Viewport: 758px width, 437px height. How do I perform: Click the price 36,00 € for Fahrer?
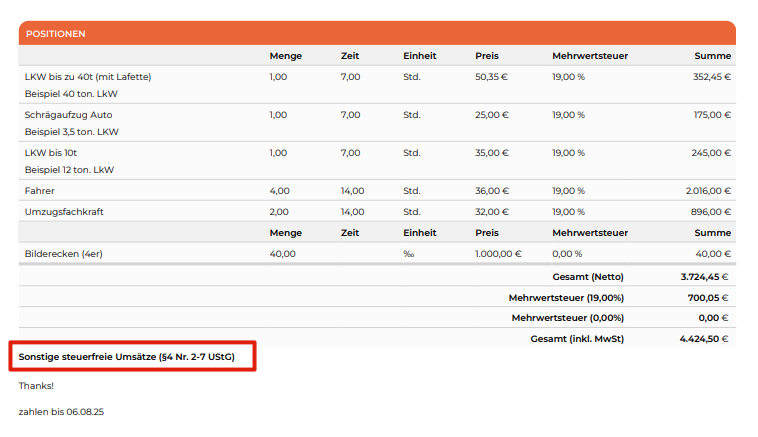[x=492, y=191]
